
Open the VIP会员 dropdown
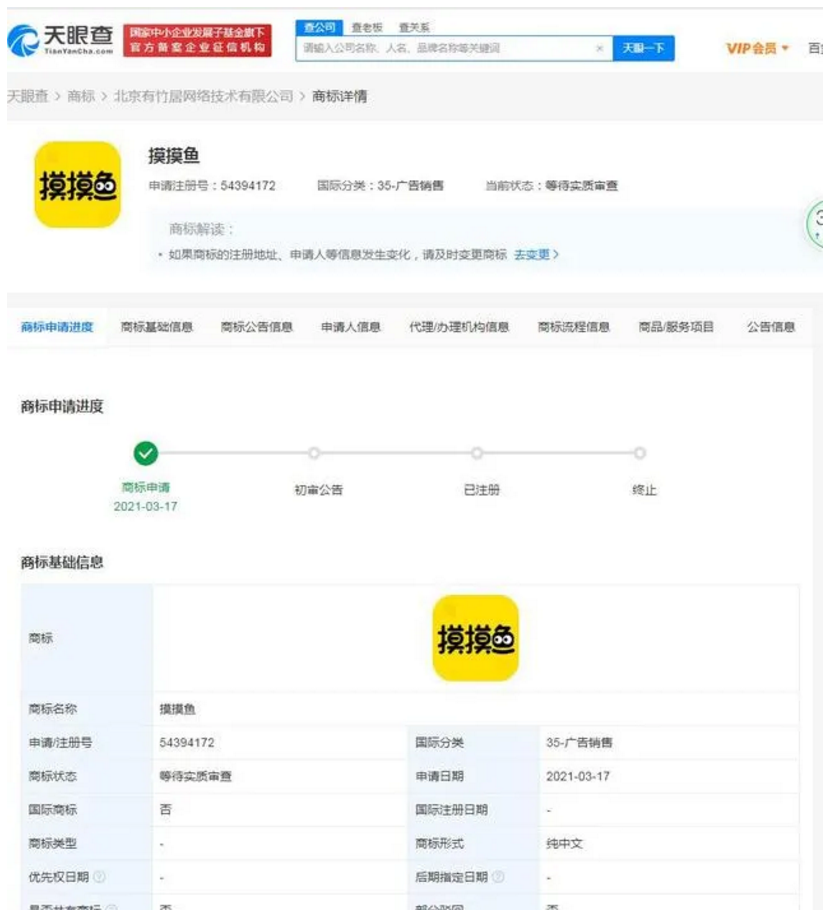pos(757,48)
